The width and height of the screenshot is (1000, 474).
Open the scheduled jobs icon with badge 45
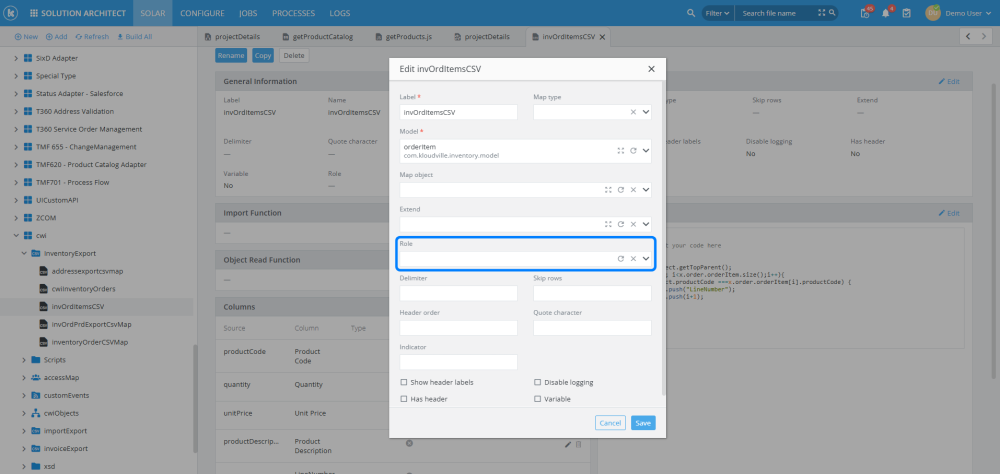865,13
